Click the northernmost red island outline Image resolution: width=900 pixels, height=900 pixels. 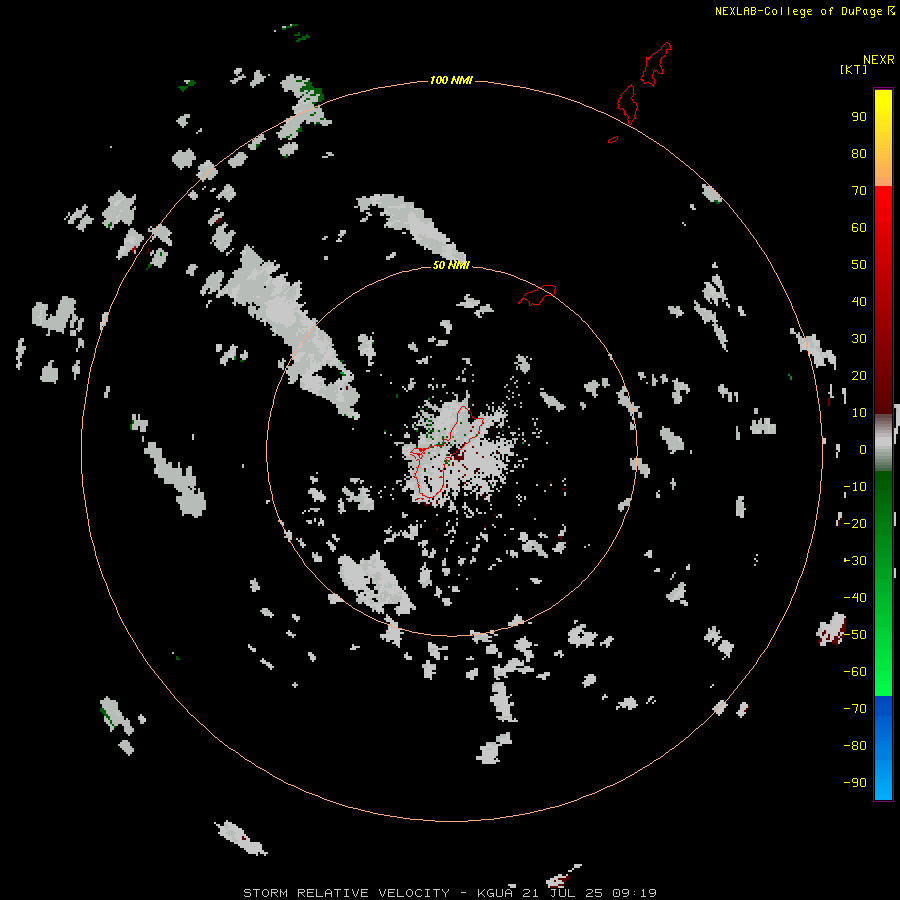656,64
